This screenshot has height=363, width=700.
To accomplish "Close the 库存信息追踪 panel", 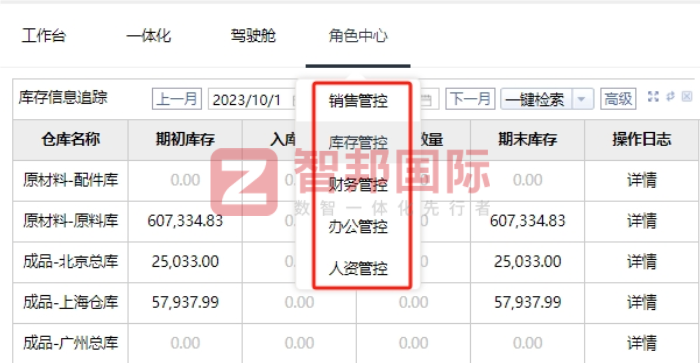I will pyautogui.click(x=687, y=96).
